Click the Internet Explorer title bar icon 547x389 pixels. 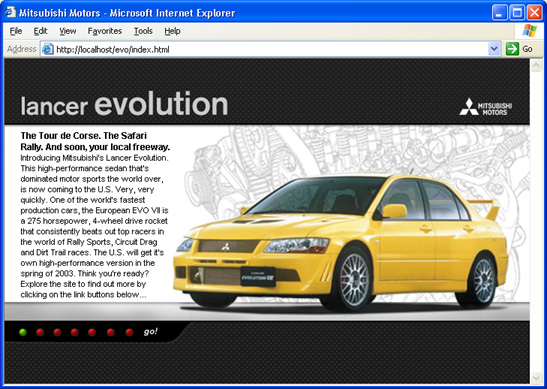pos(11,13)
